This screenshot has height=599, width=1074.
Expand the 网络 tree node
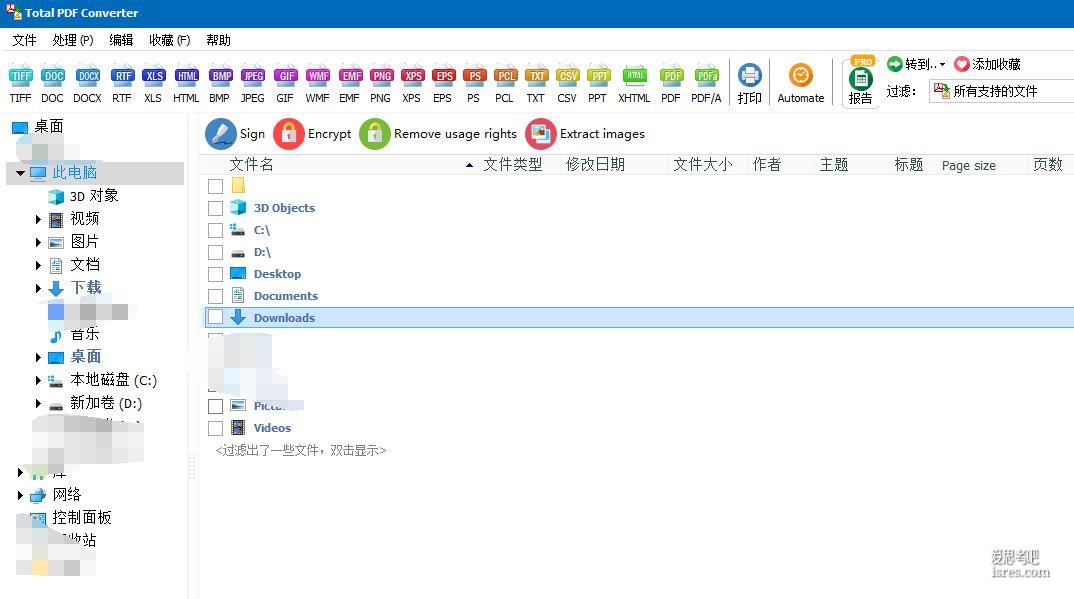click(20, 495)
